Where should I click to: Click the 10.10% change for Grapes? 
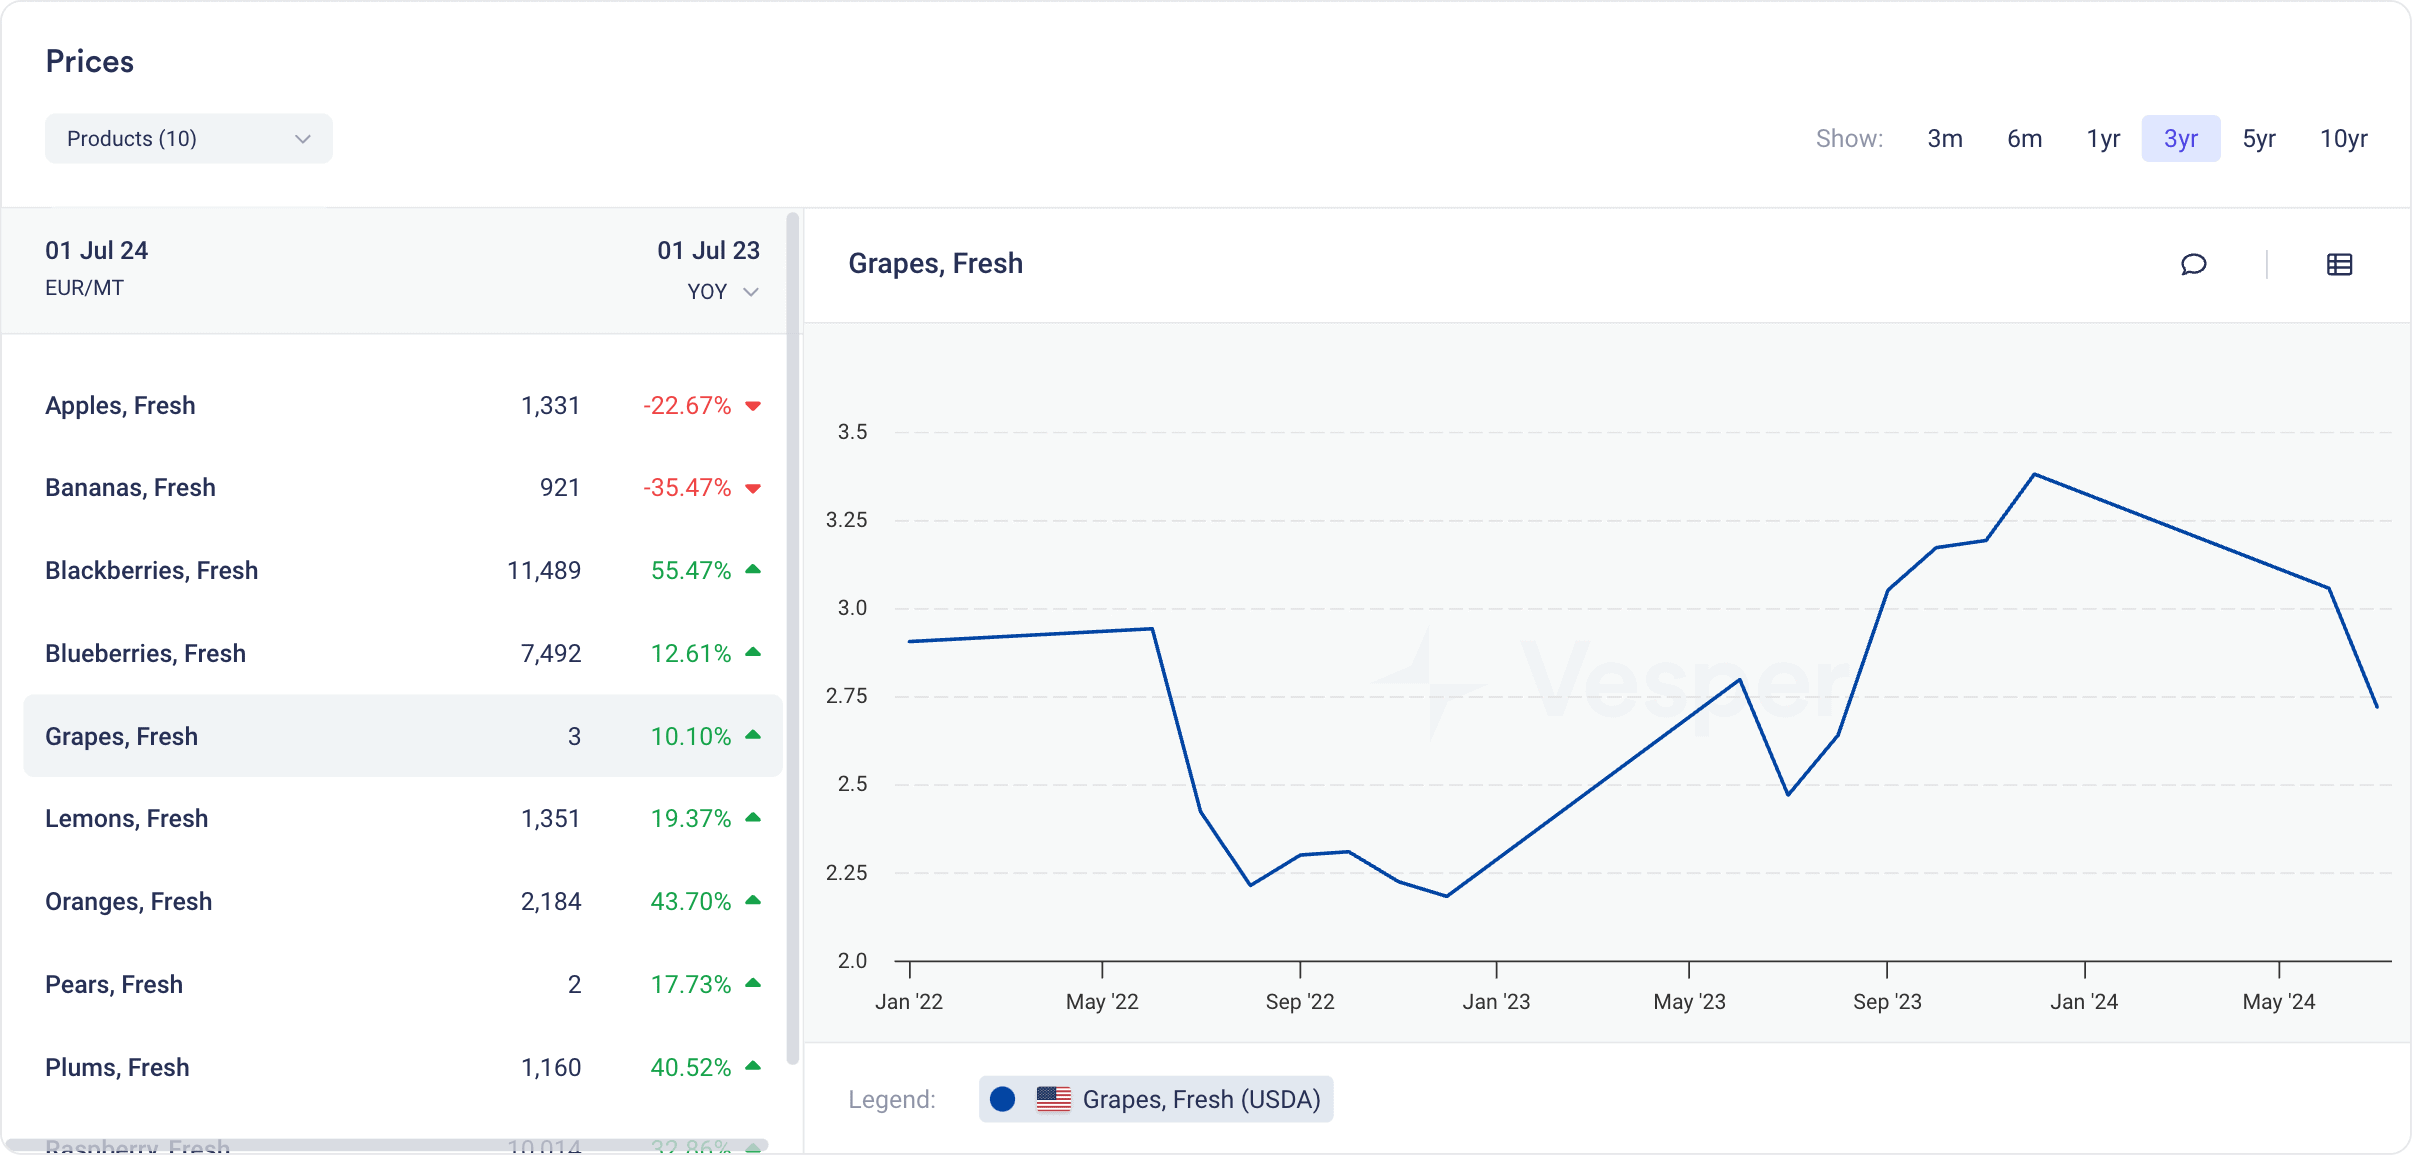(x=691, y=737)
